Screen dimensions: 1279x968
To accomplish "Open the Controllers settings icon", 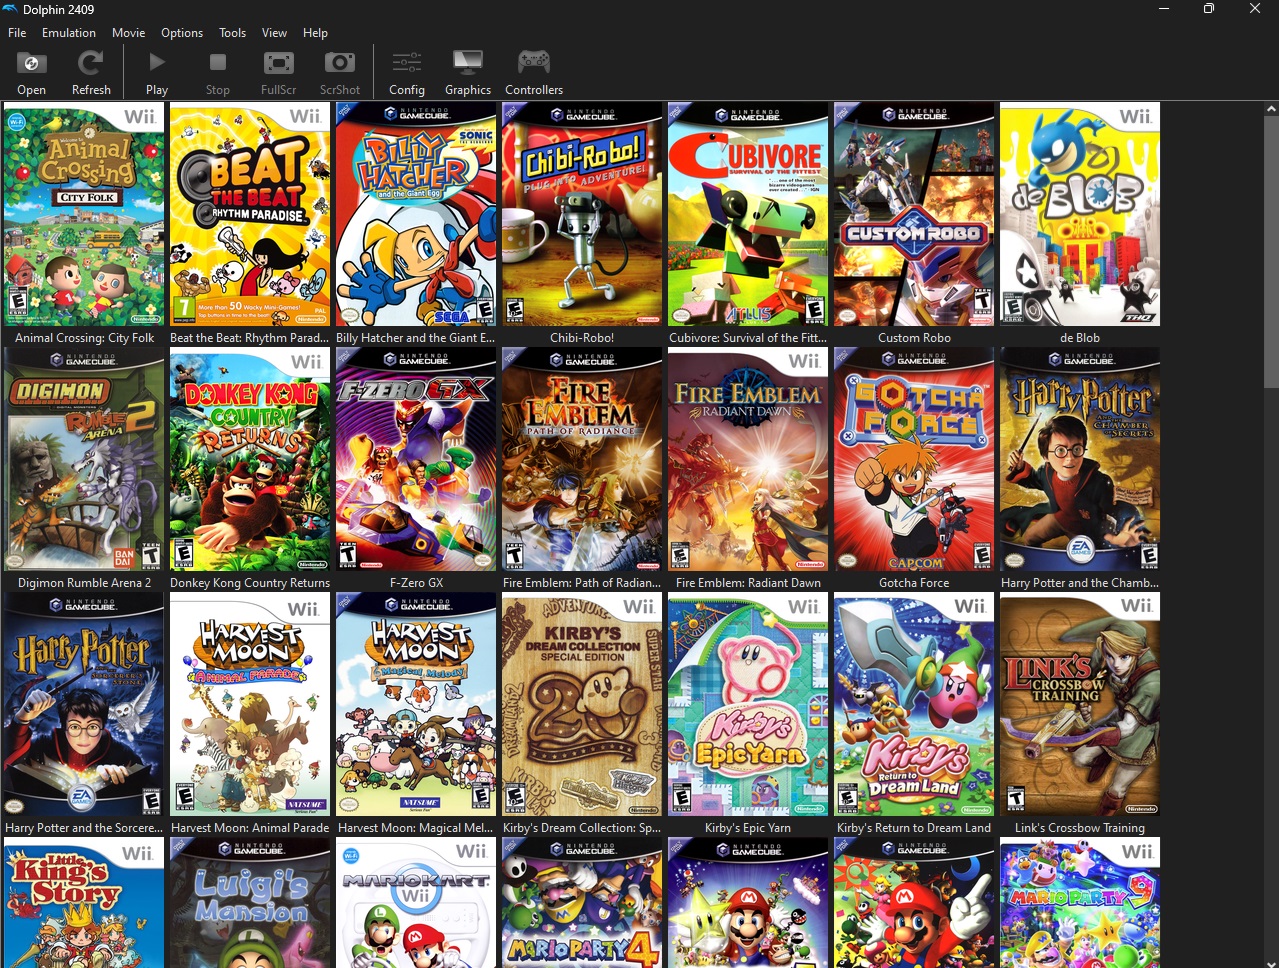I will (x=534, y=64).
